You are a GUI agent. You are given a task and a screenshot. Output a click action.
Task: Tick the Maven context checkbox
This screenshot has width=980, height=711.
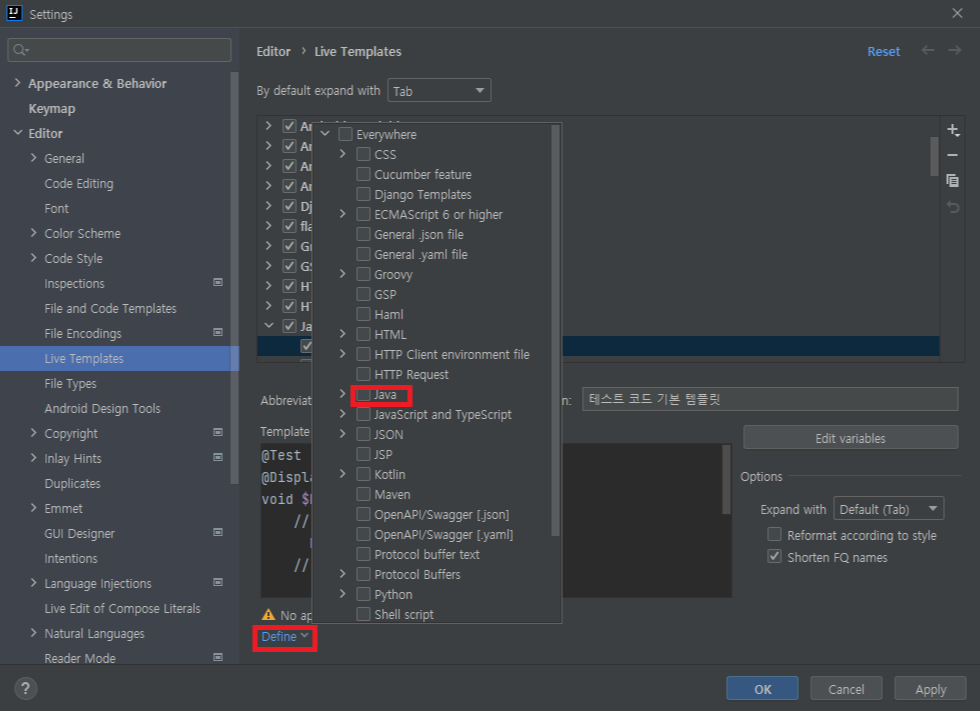point(363,494)
